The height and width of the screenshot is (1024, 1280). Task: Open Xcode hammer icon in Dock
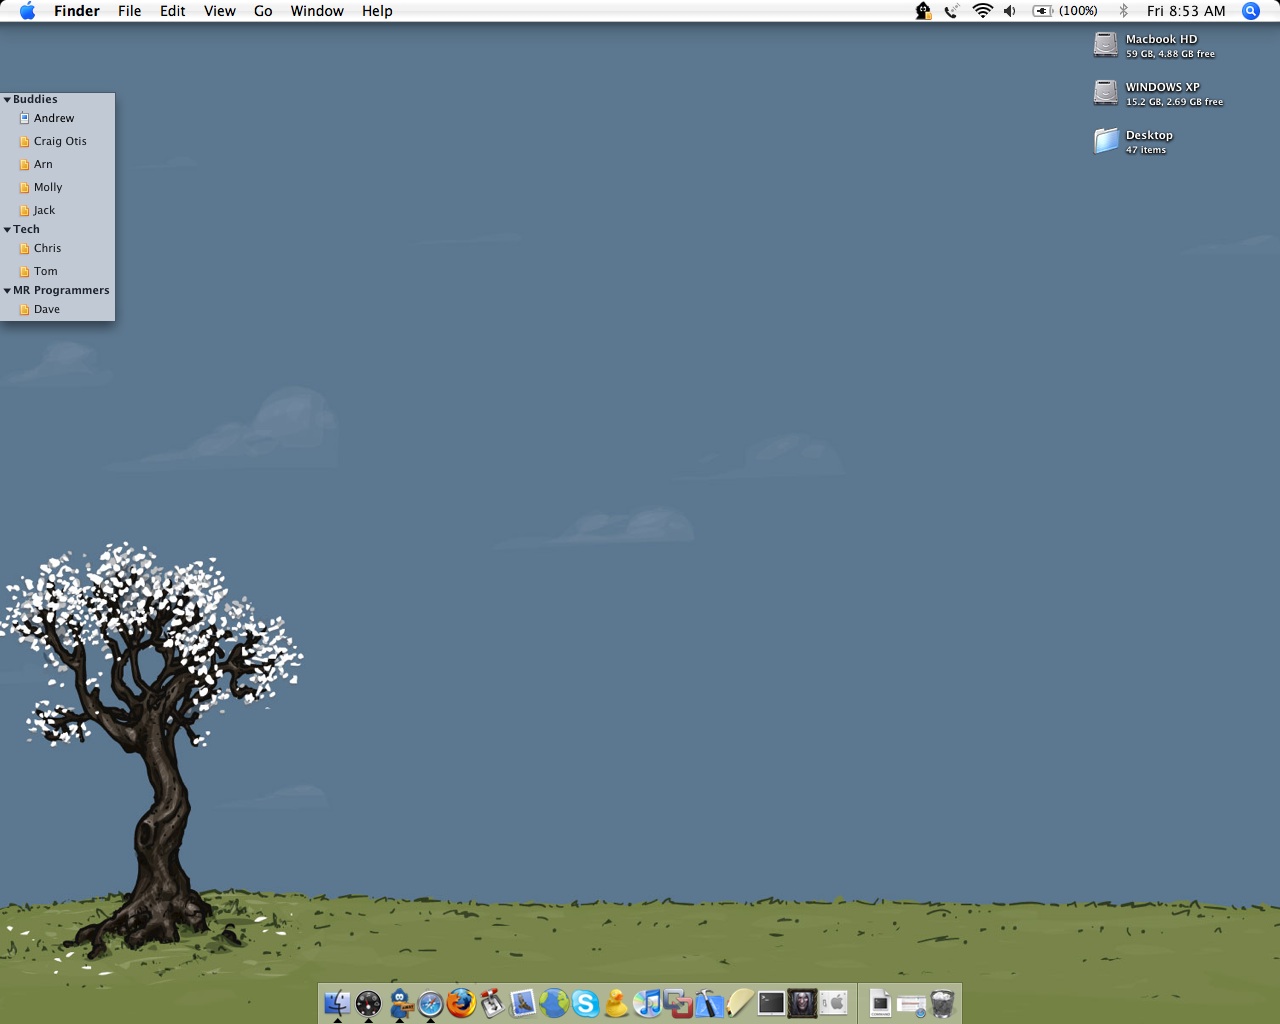[709, 1002]
